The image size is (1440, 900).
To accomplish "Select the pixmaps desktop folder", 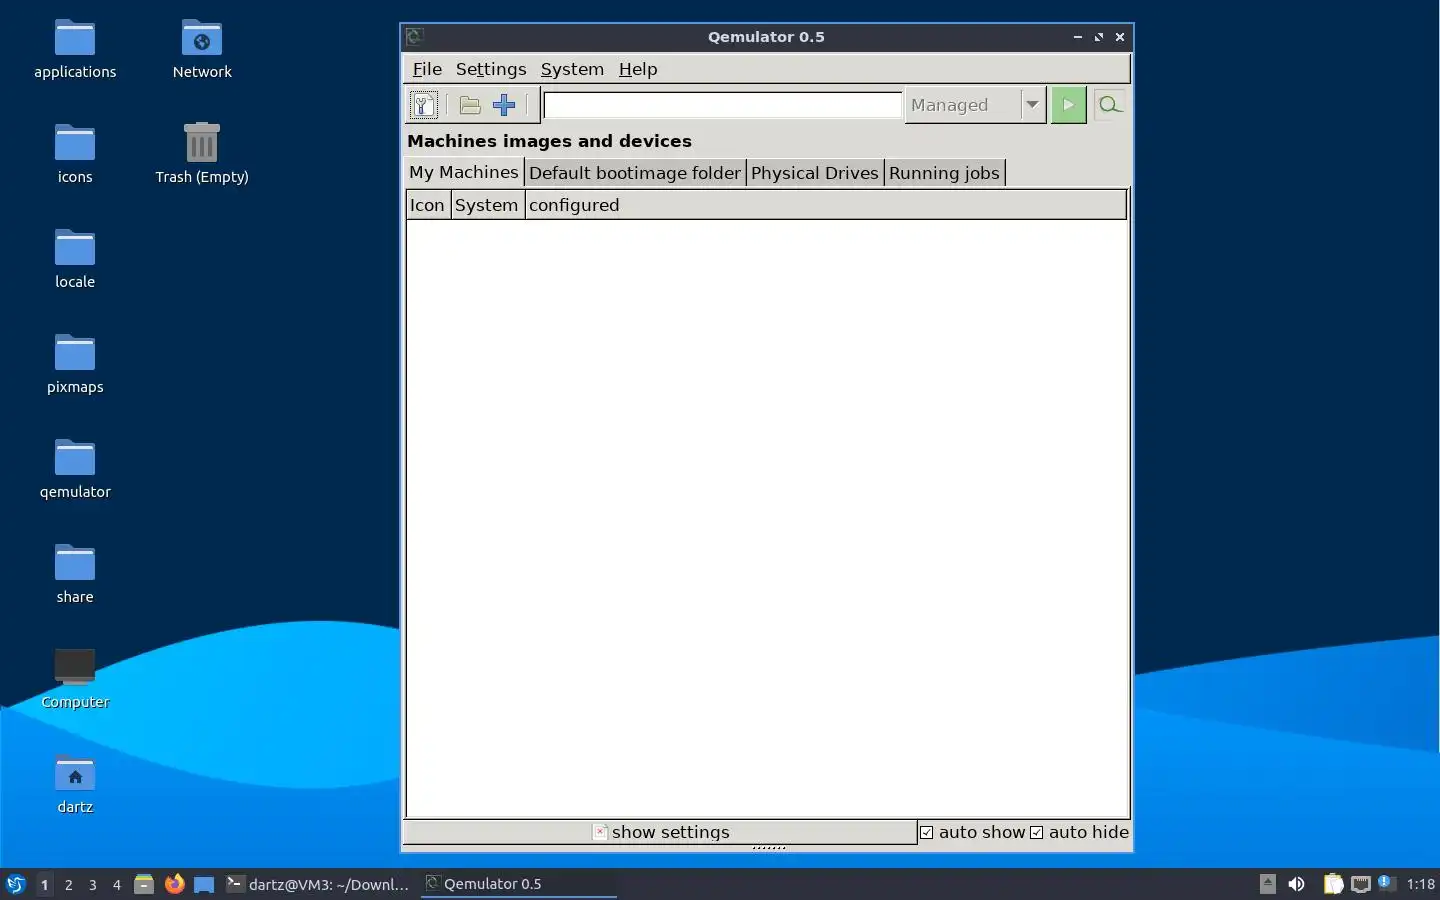I will coord(75,364).
